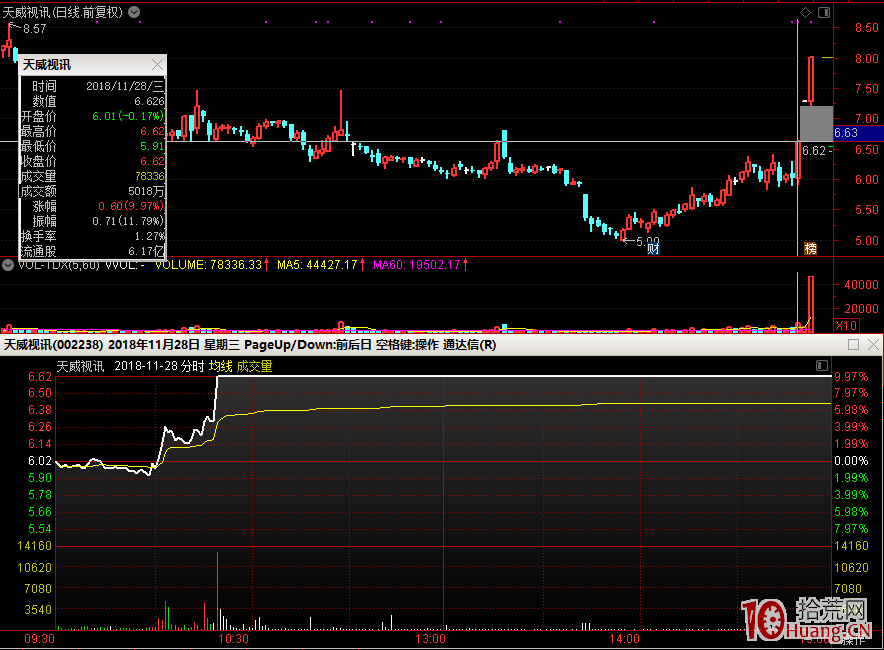Click the 财 marker on the K-line chart
This screenshot has height=650, width=884.
tap(653, 249)
